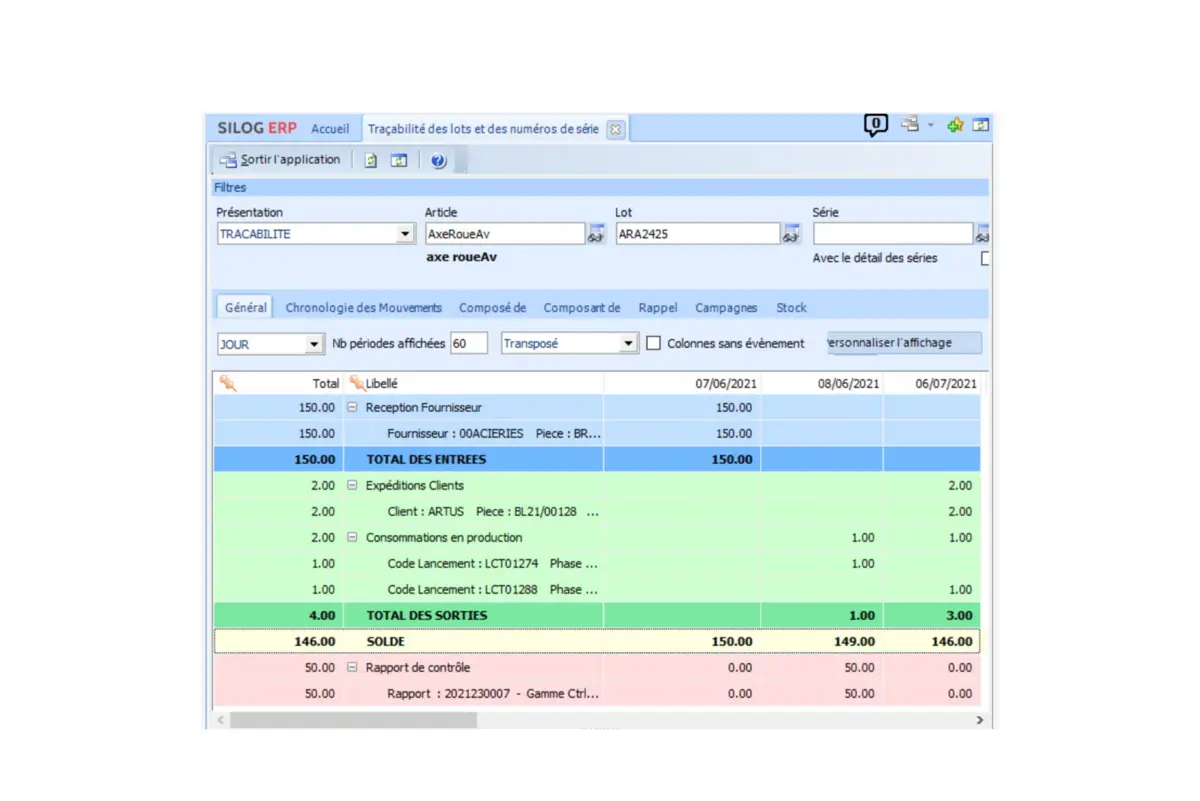Viewport: 1200px width, 801px height.
Task: Open the Série lookup with the binoculars icon
Action: point(981,233)
